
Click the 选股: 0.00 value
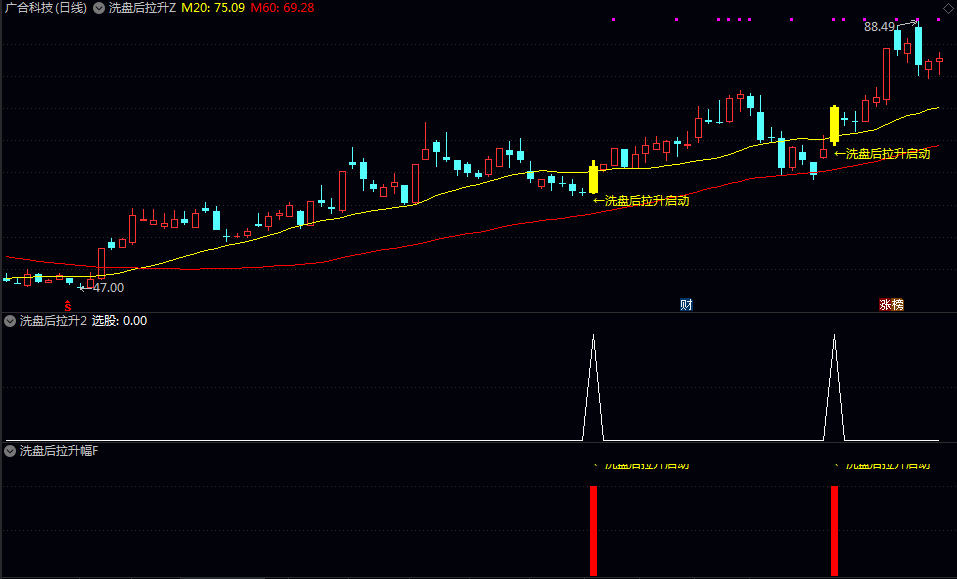pos(119,321)
